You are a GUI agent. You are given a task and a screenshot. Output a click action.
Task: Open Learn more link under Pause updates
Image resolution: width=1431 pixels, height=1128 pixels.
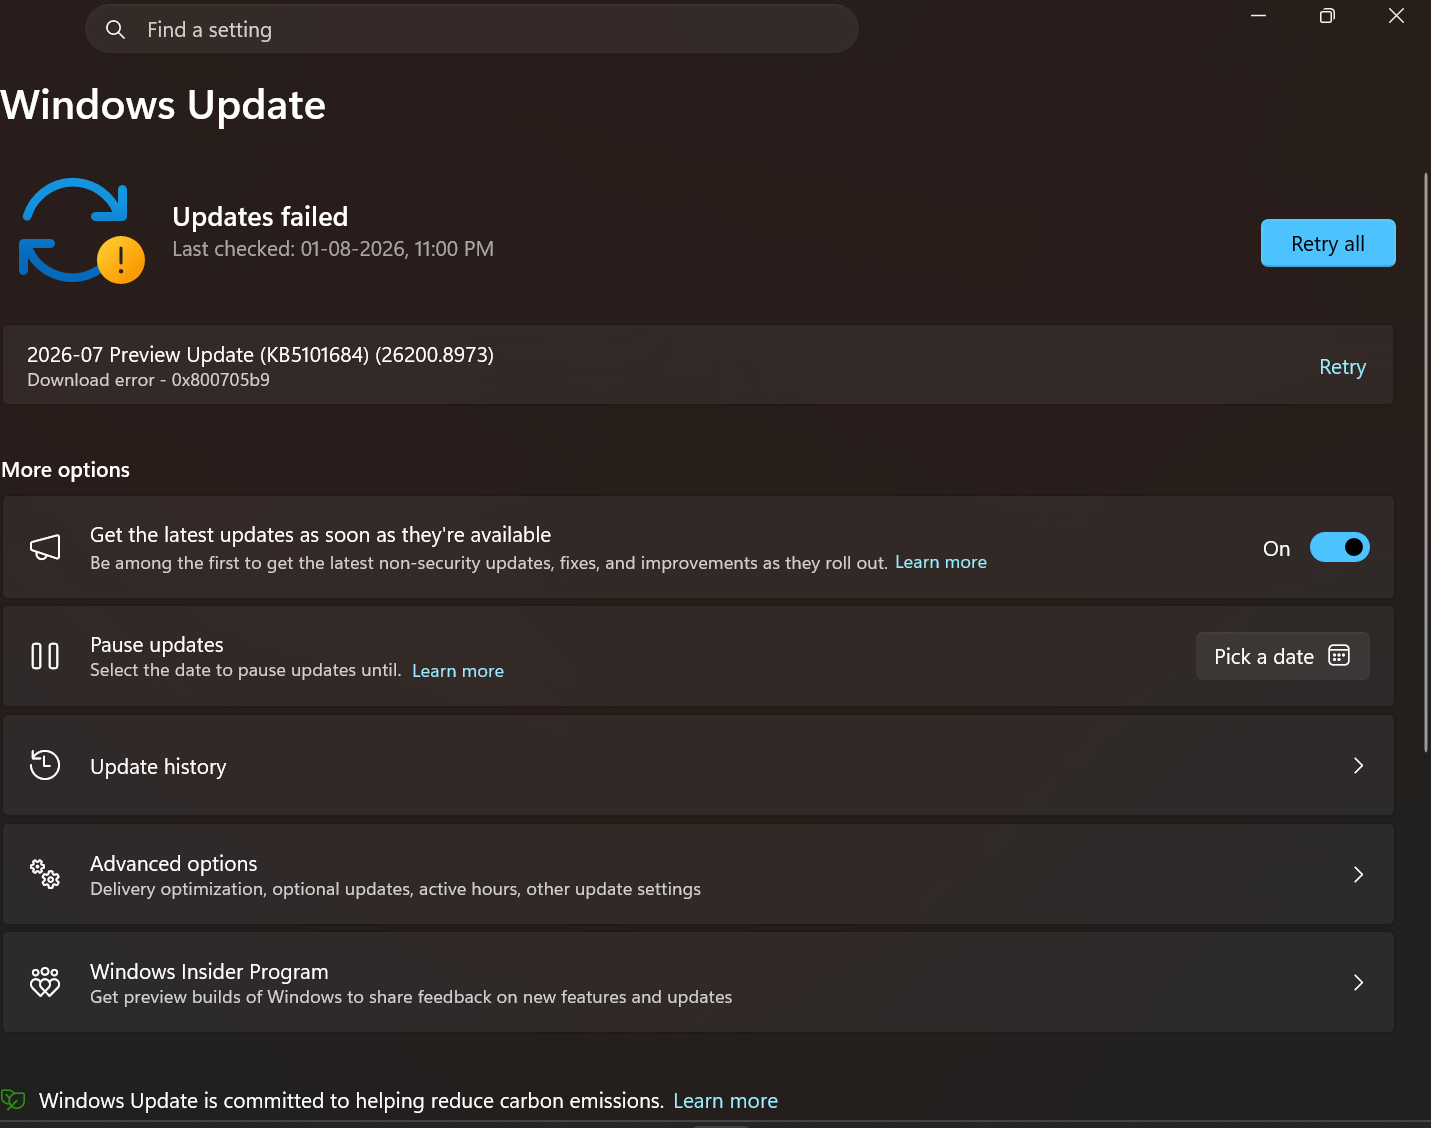458,671
